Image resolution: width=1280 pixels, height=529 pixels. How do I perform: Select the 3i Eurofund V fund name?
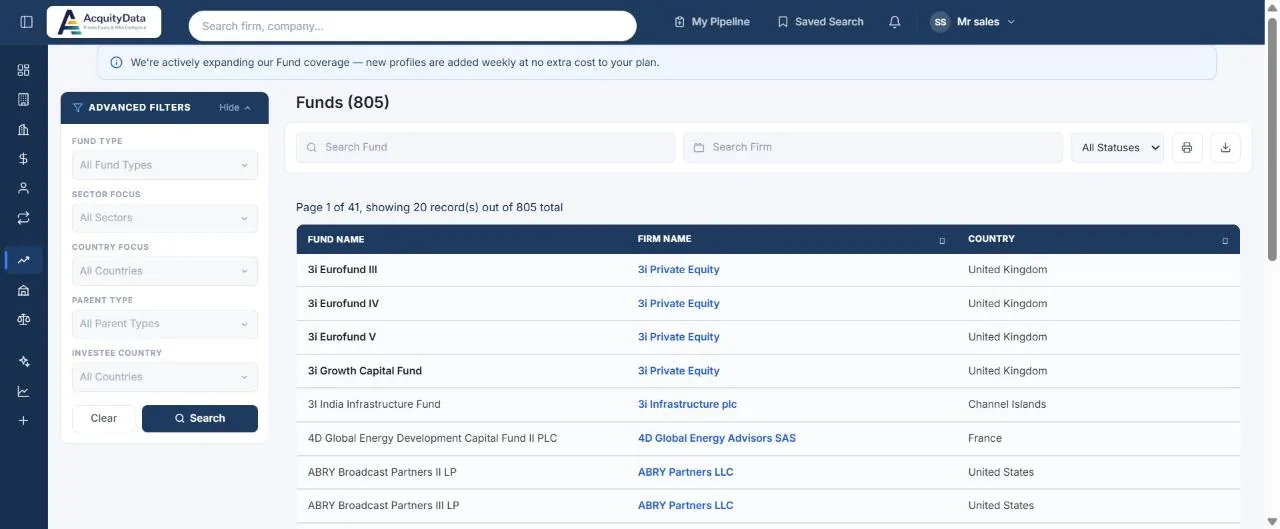tap(342, 337)
